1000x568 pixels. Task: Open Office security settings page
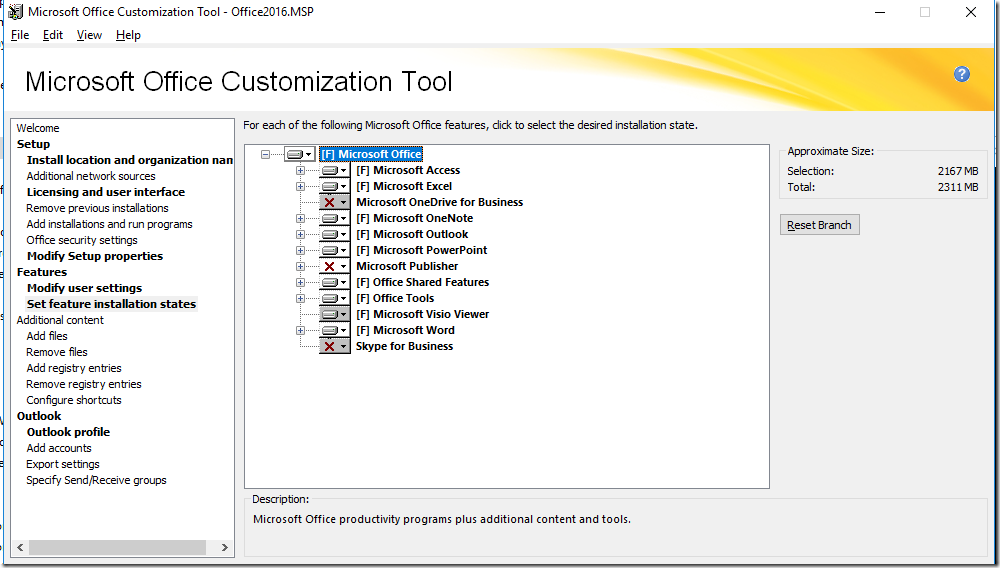(82, 240)
